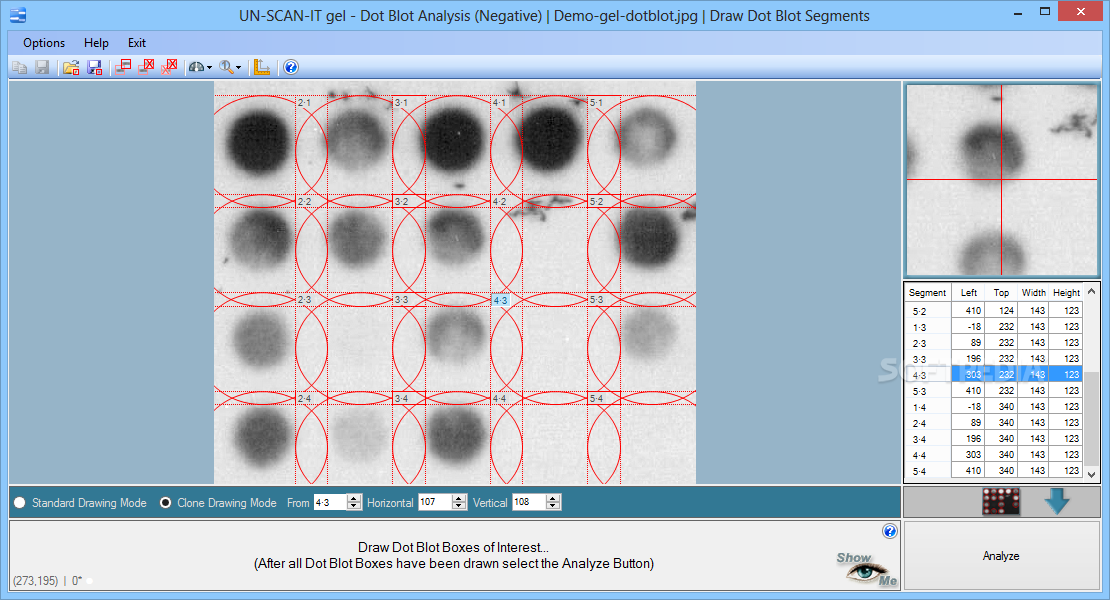Image resolution: width=1110 pixels, height=600 pixels.
Task: Click the Width column header
Action: tap(1034, 292)
